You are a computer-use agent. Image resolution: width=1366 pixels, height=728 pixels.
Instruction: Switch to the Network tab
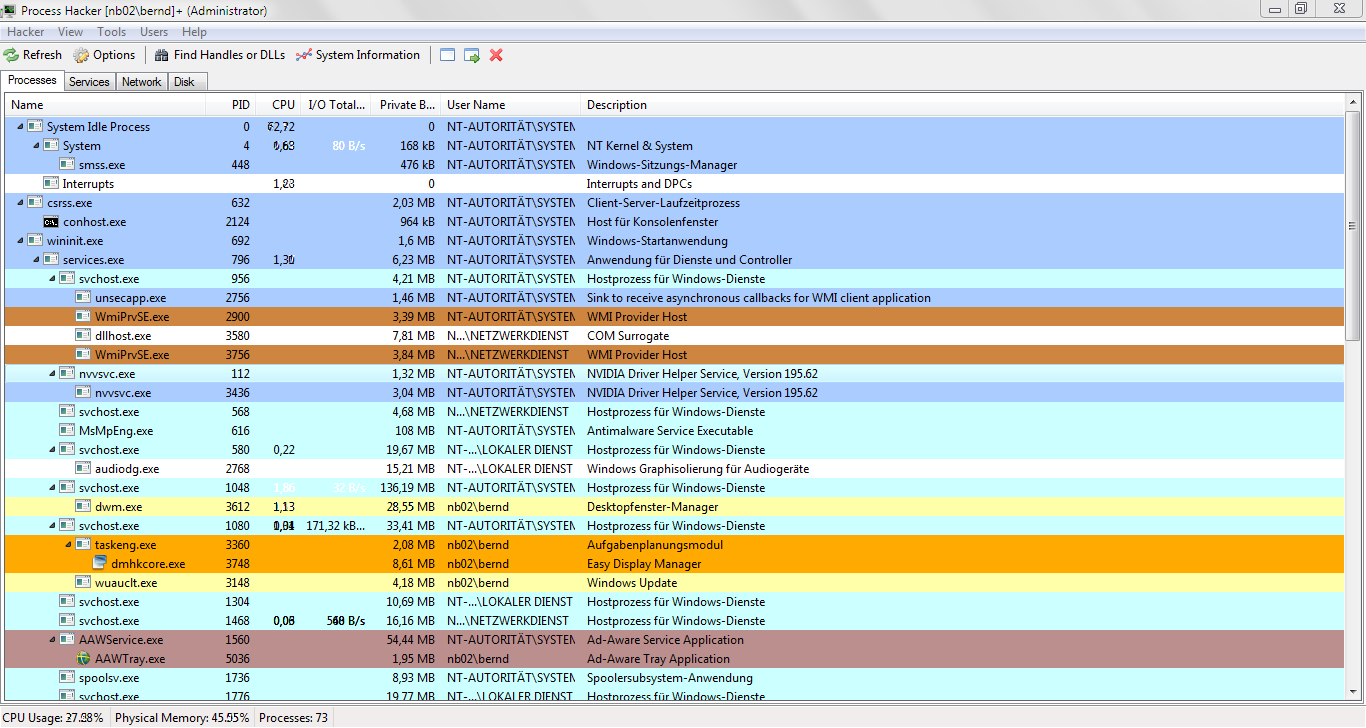click(x=141, y=82)
